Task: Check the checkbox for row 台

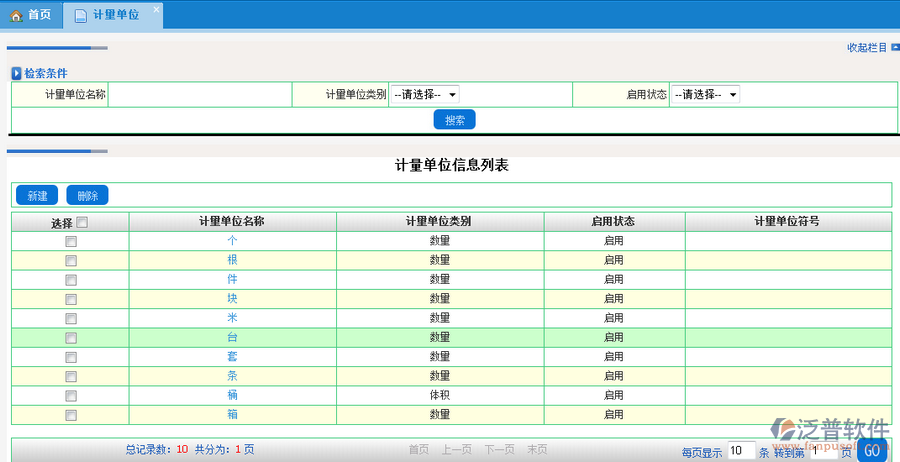Action: [x=71, y=338]
